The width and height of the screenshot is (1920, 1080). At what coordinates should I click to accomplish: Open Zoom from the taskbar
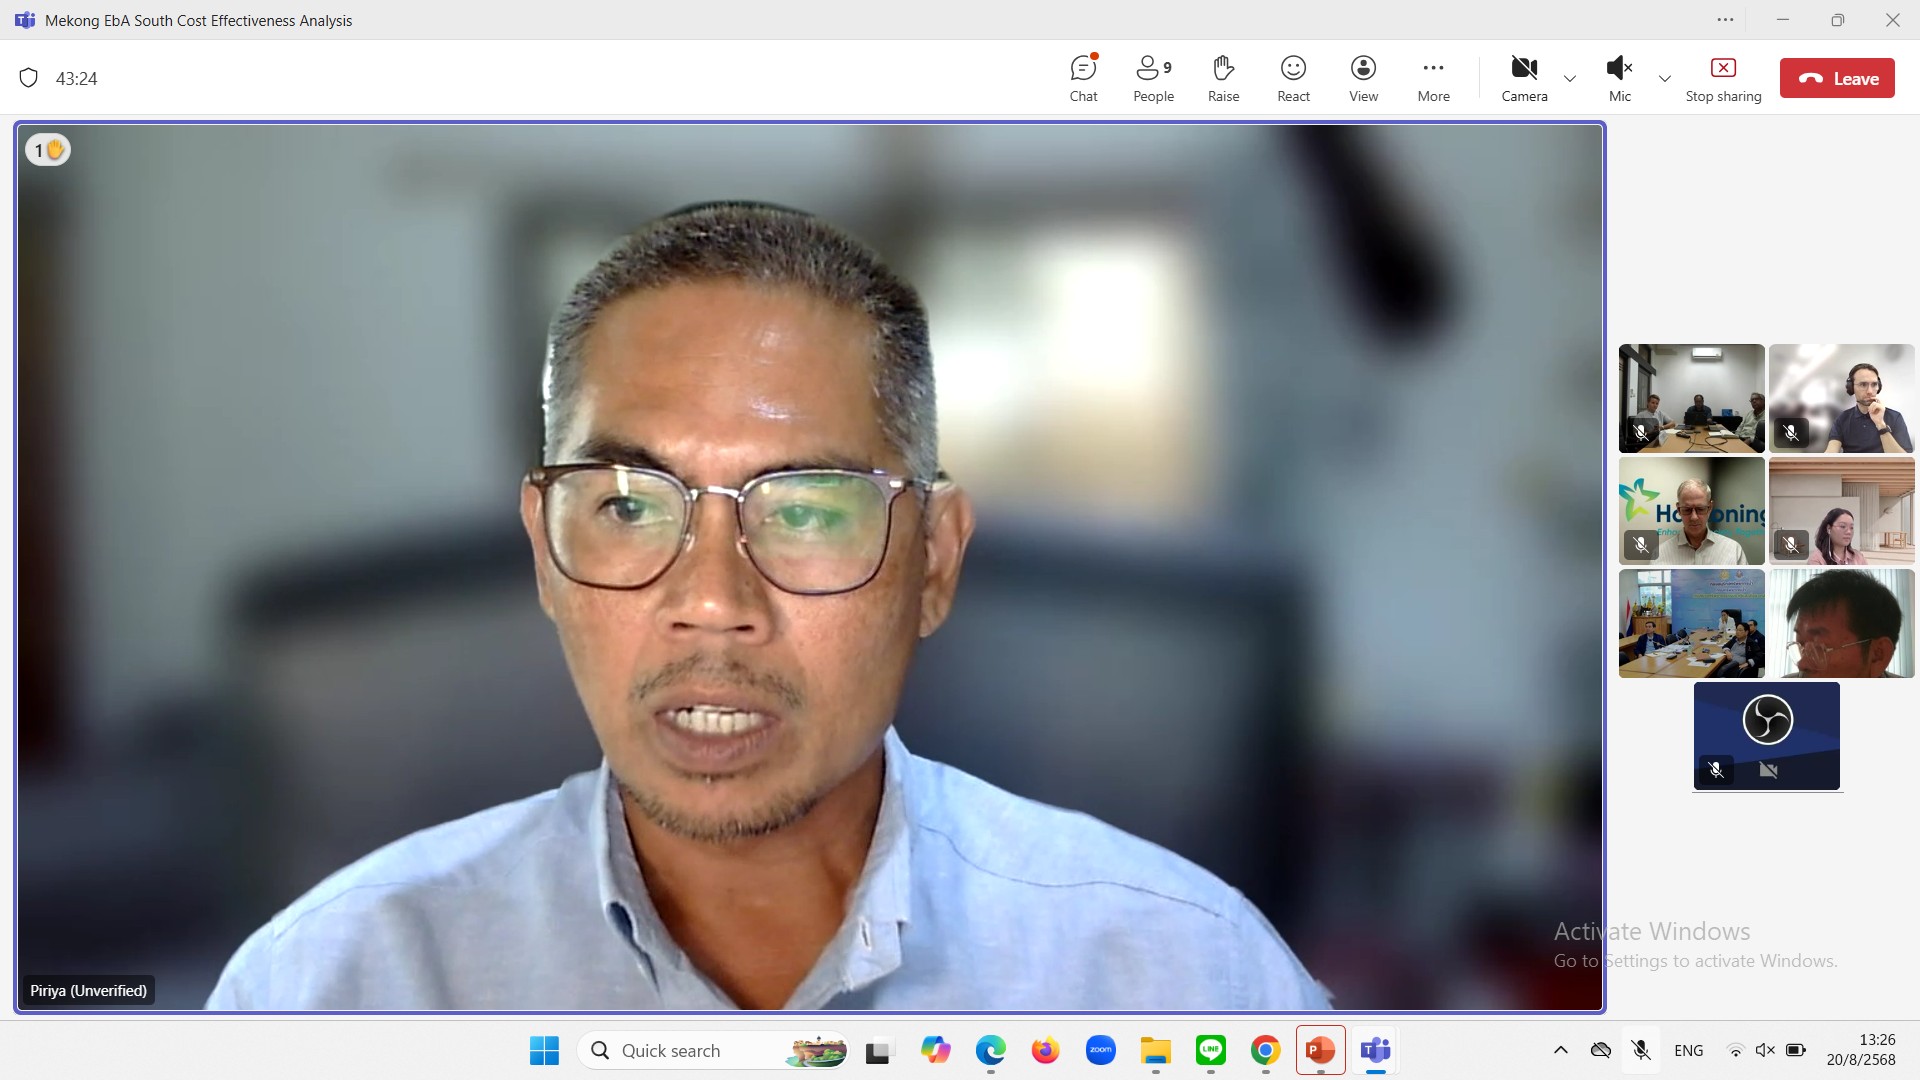1100,1050
